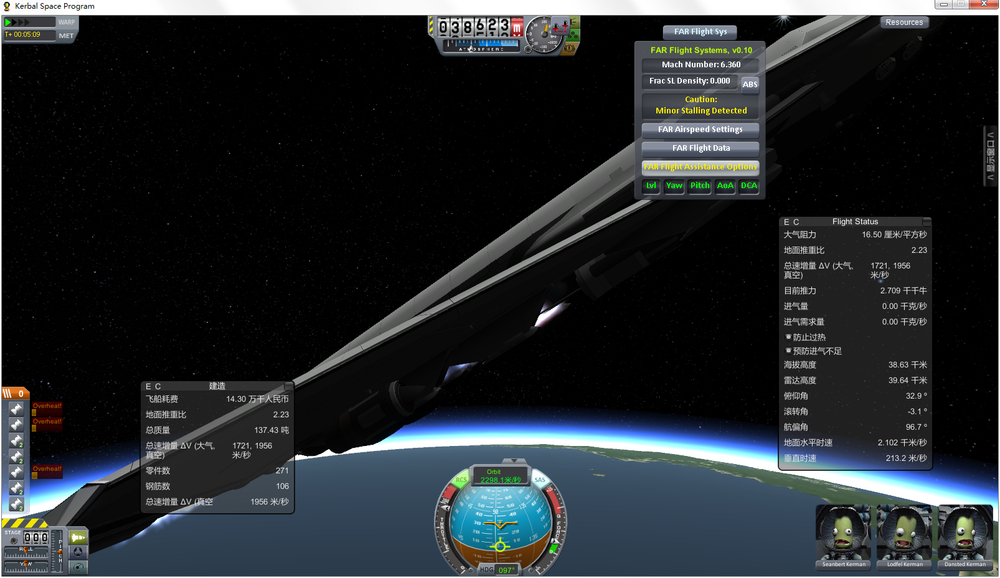
Task: Click the 海拔高度 38.63 value row
Action: pos(855,365)
